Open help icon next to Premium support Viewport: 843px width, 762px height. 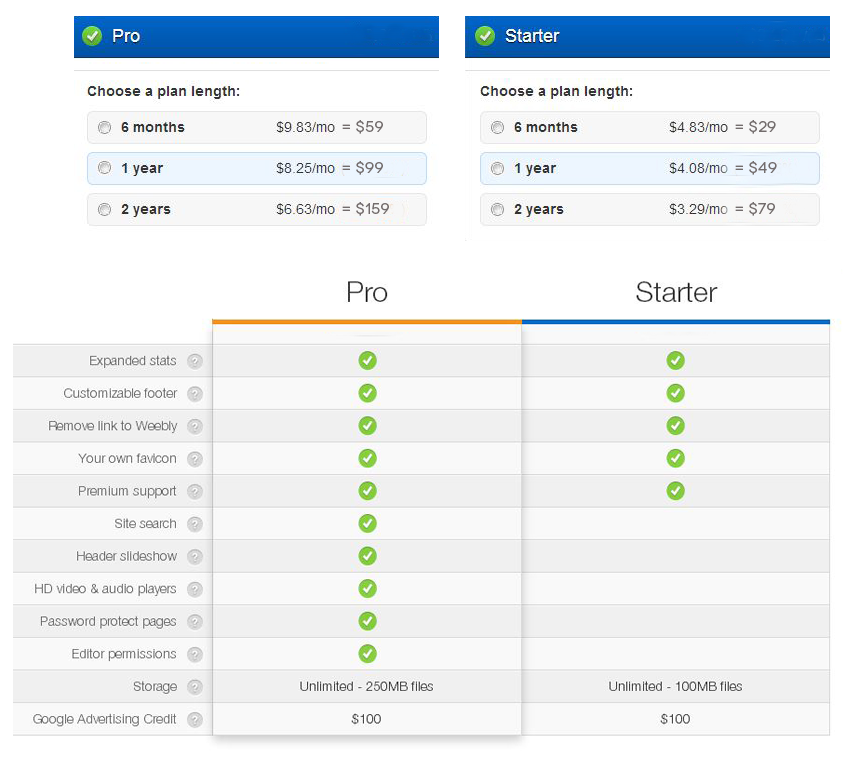195,492
